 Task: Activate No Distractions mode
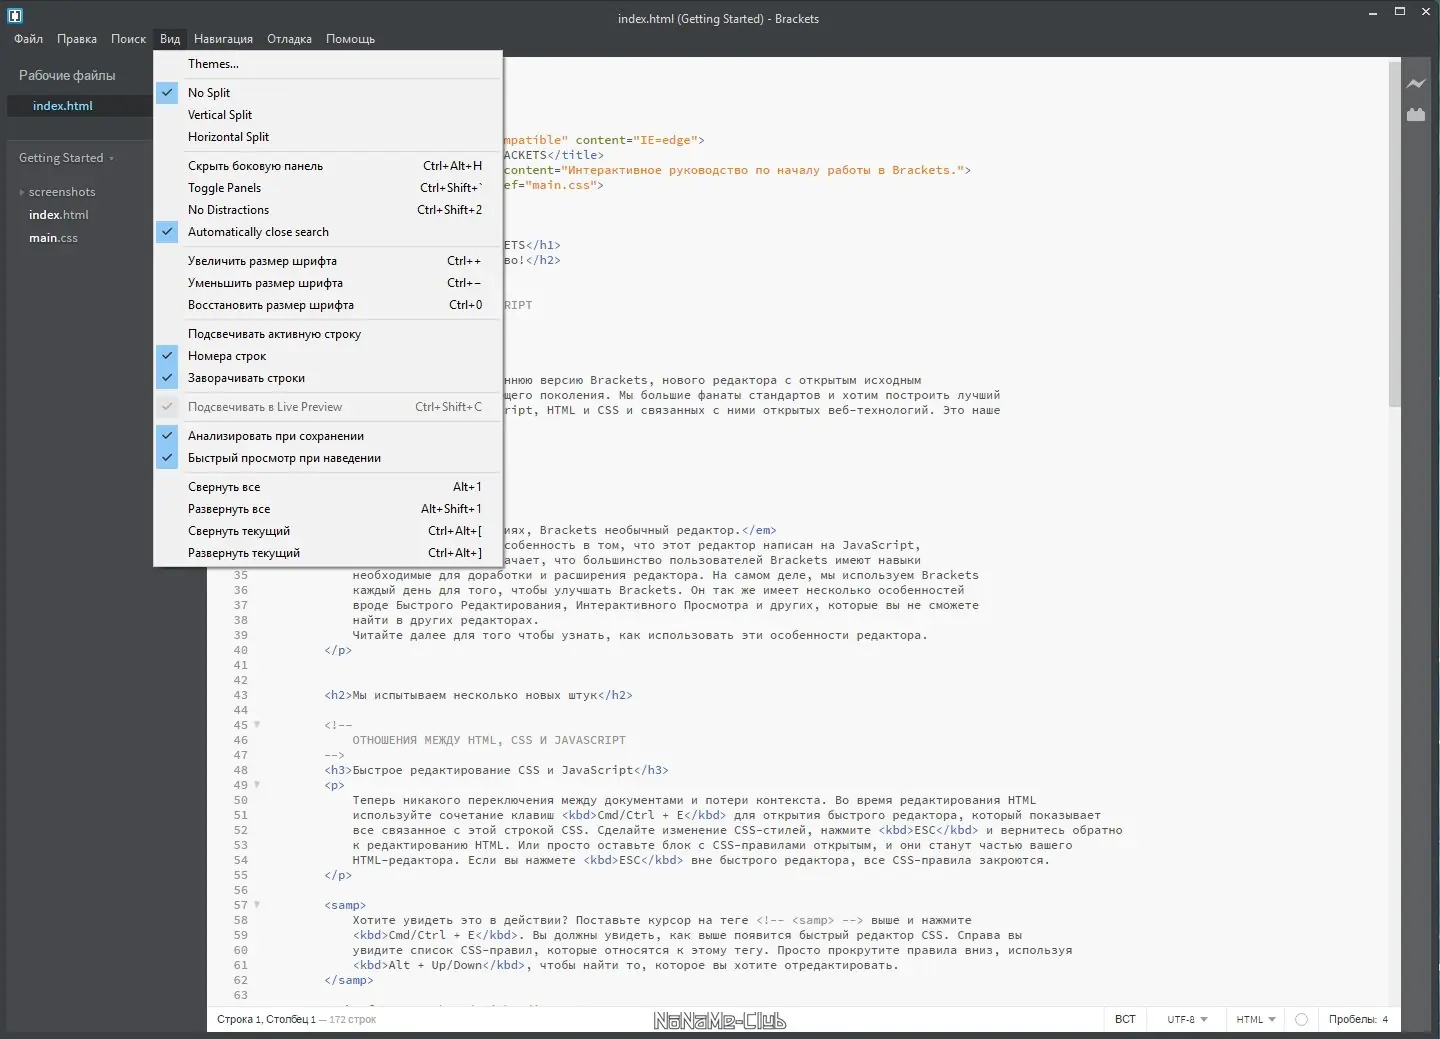tap(328, 210)
